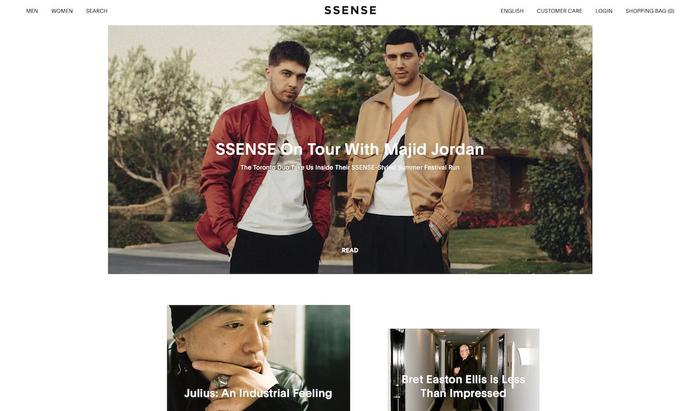This screenshot has width=700, height=411.
Task: Open 'Julius: An Industrial Feeling' article title
Action: point(258,393)
